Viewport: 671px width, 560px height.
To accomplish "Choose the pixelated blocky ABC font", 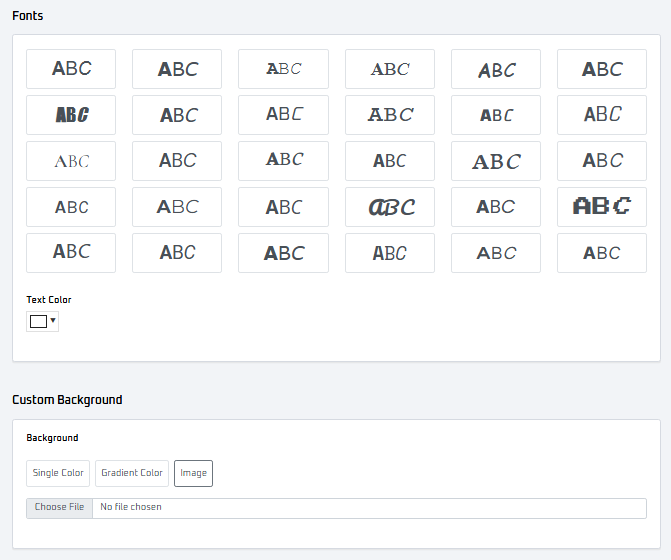I will 602,207.
